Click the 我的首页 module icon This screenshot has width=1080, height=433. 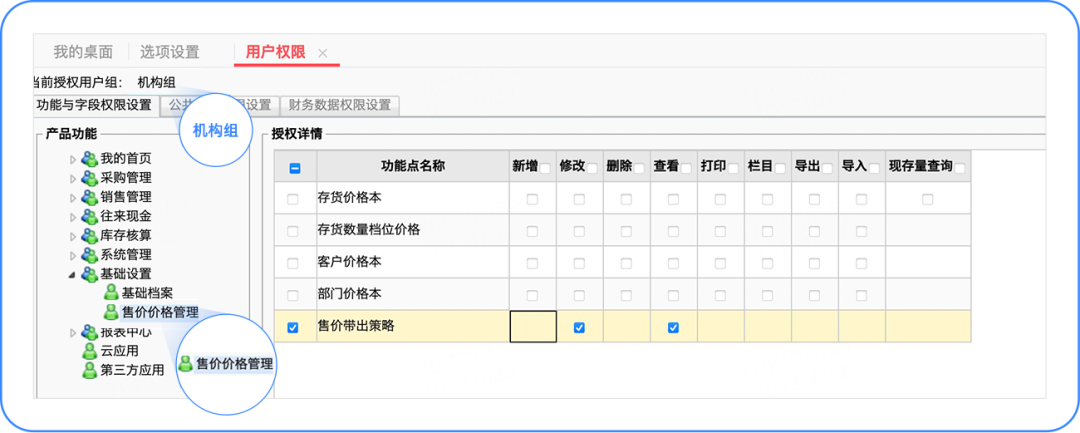(x=90, y=159)
